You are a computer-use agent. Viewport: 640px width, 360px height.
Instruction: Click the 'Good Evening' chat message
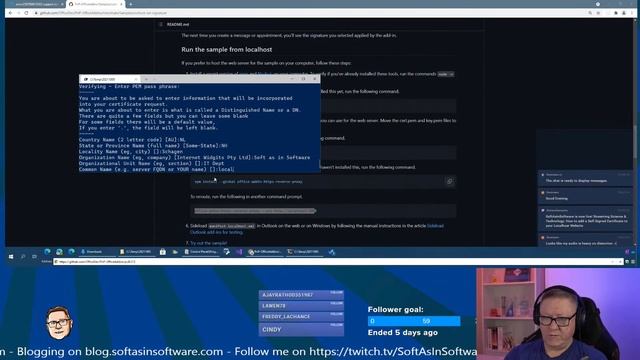(585, 196)
